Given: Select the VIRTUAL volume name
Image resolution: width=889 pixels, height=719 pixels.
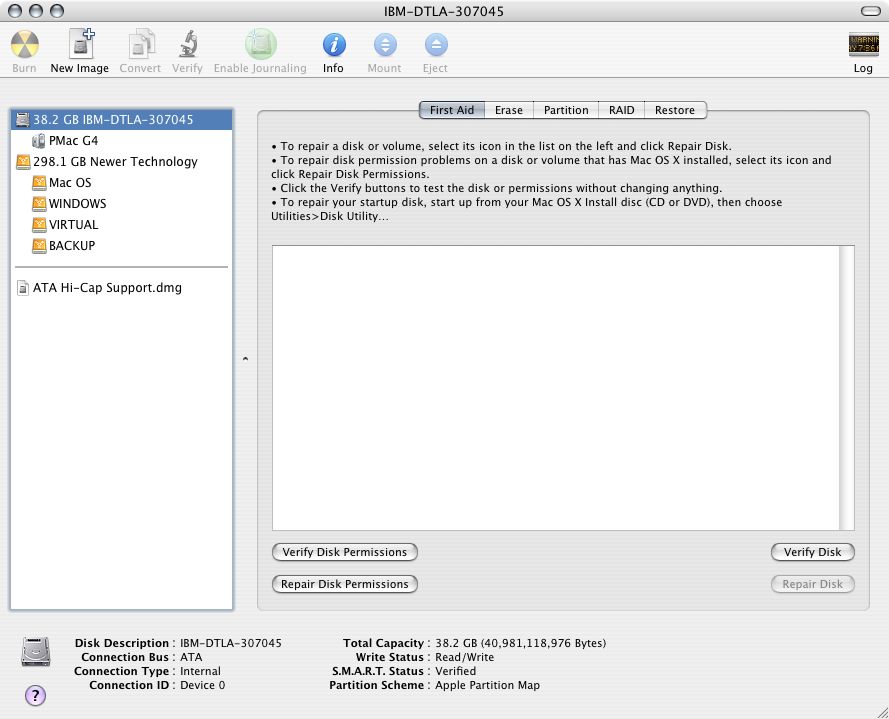Looking at the screenshot, I should click(x=73, y=225).
